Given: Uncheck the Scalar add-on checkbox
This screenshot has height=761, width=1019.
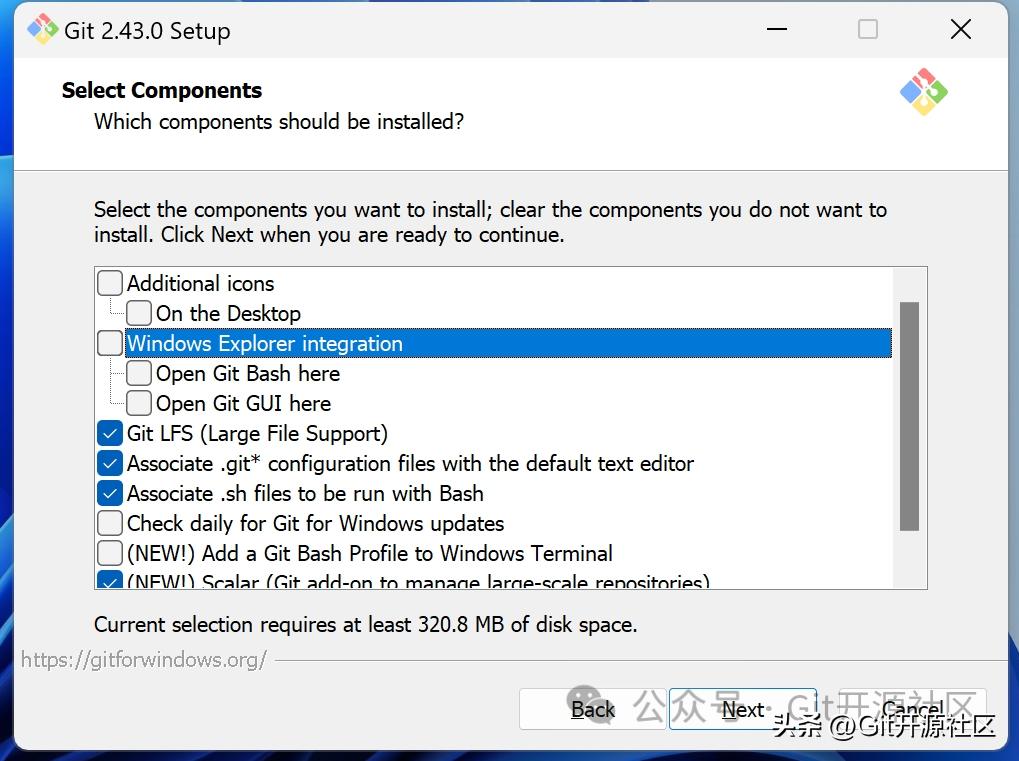Looking at the screenshot, I should [110, 581].
